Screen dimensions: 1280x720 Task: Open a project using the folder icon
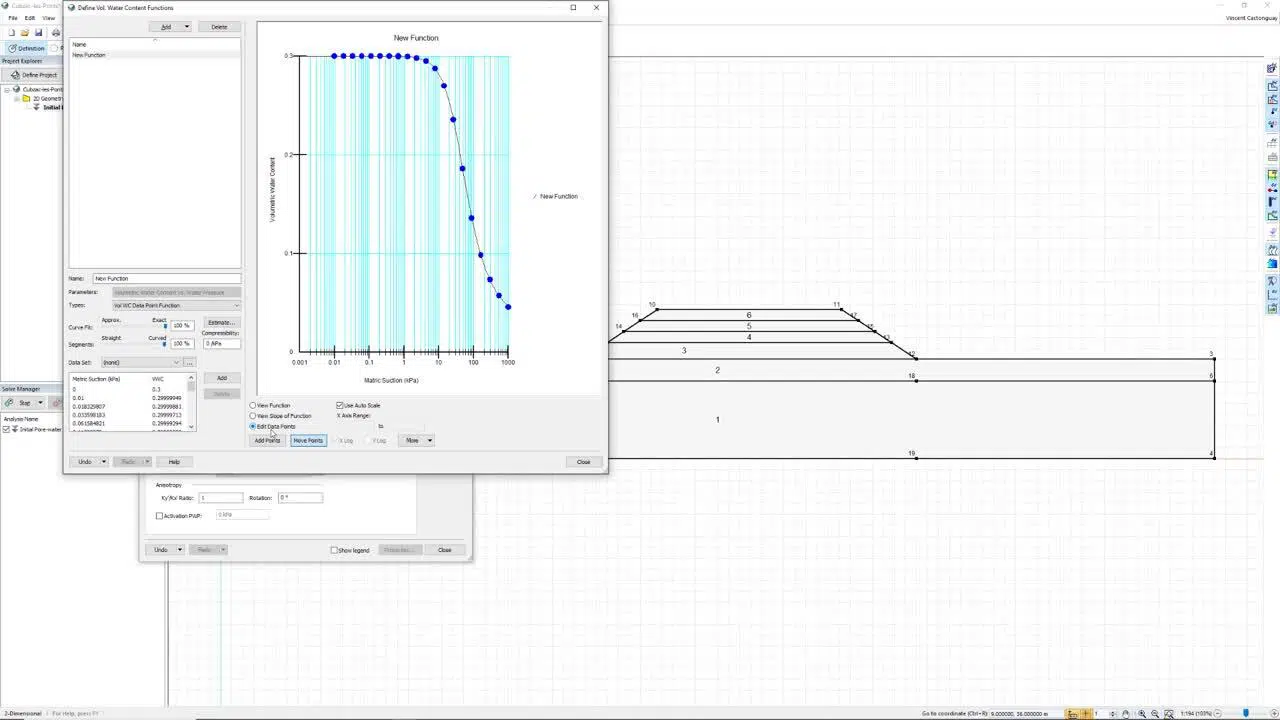24,33
